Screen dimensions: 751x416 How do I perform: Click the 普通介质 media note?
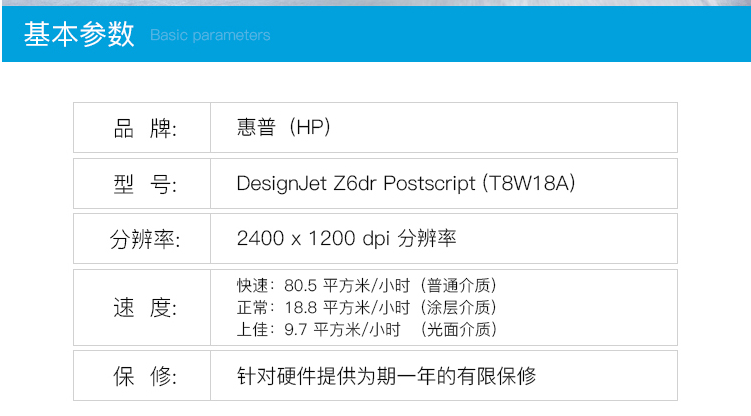click(x=459, y=285)
